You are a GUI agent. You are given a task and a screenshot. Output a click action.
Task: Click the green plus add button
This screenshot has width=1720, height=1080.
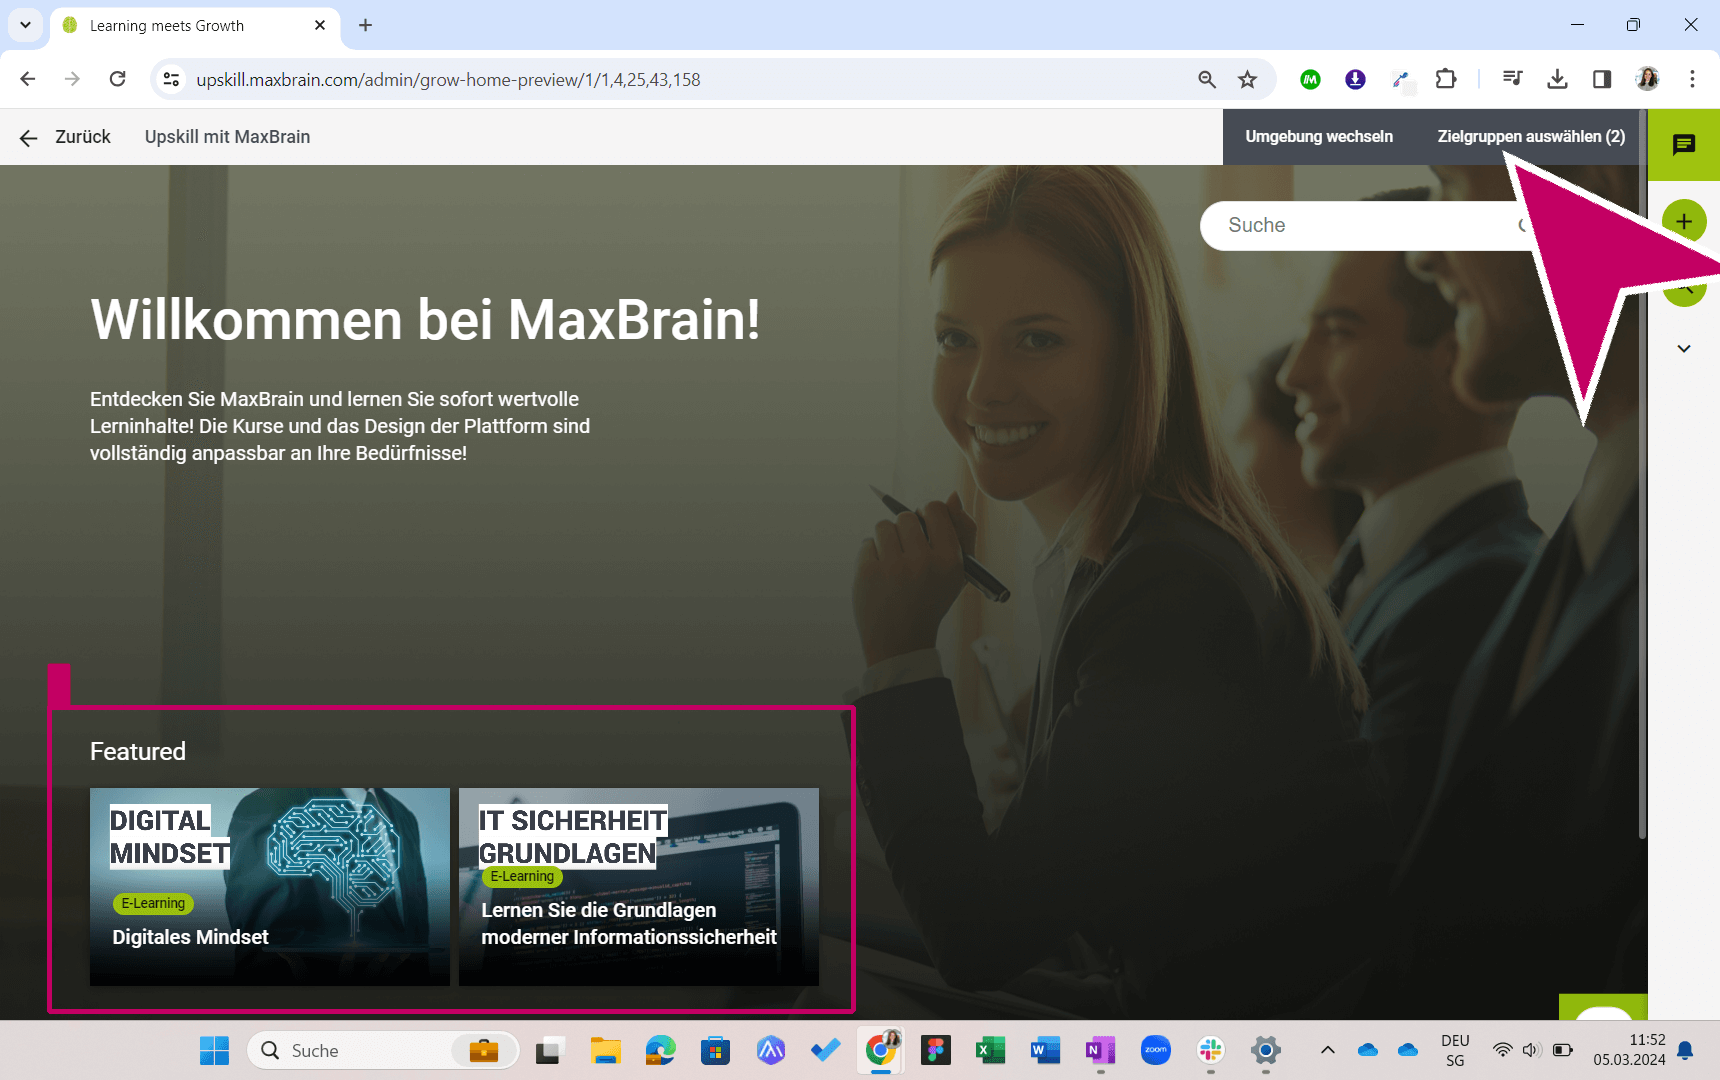[x=1684, y=221]
